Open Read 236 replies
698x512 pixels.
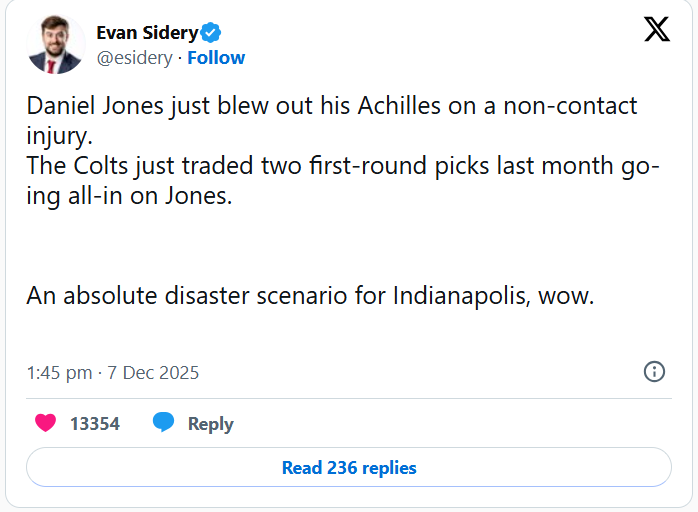coord(349,467)
